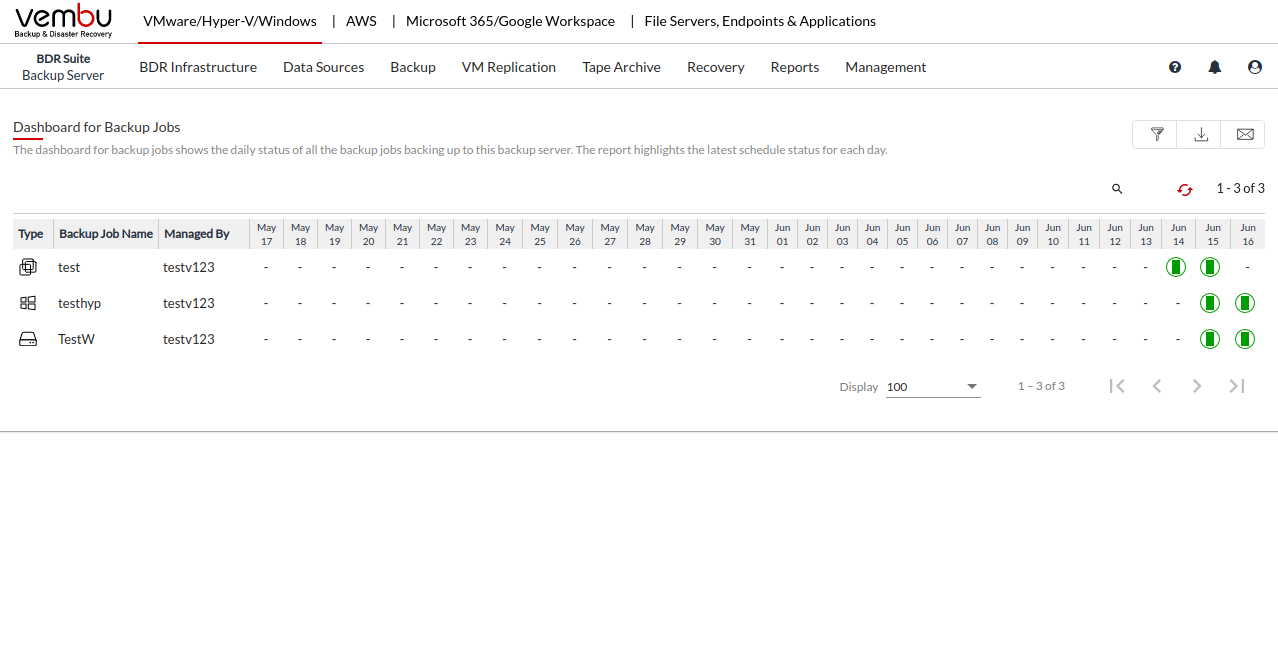Open the Backup menu

pyautogui.click(x=413, y=67)
